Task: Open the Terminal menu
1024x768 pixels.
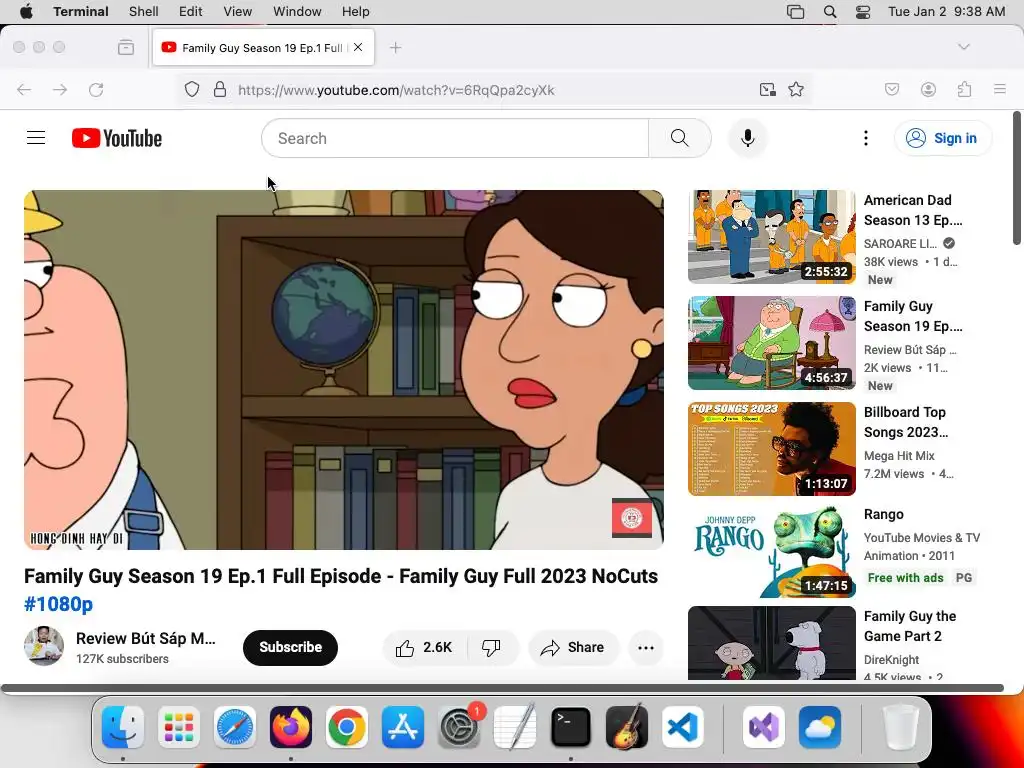Action: tap(81, 11)
